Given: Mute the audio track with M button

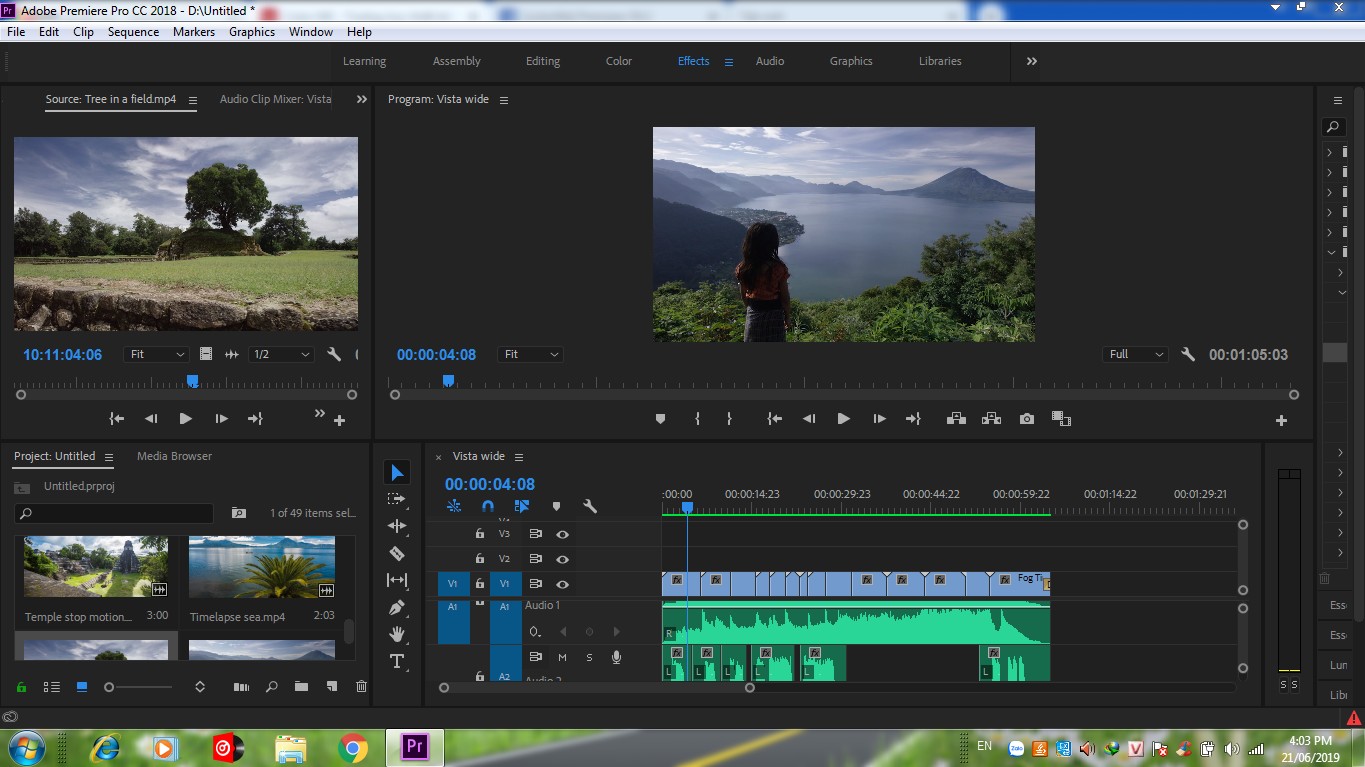Looking at the screenshot, I should click(562, 657).
